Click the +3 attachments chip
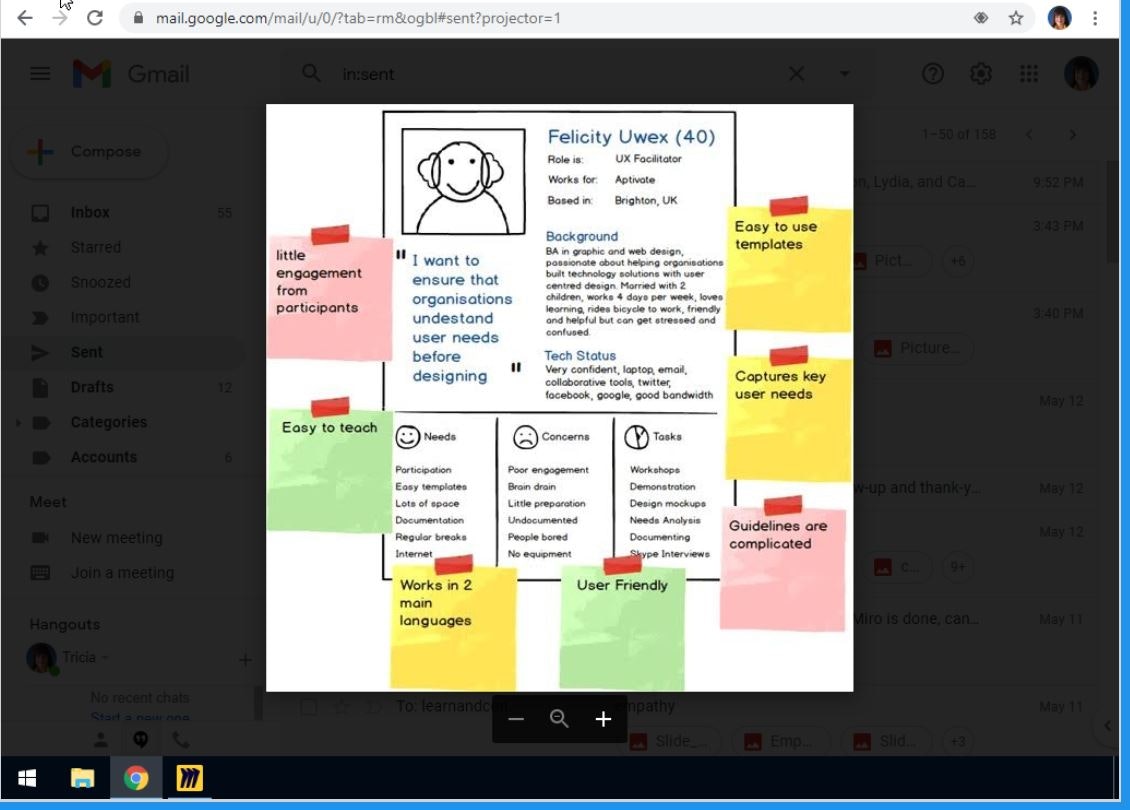1130x810 pixels. pyautogui.click(x=958, y=741)
